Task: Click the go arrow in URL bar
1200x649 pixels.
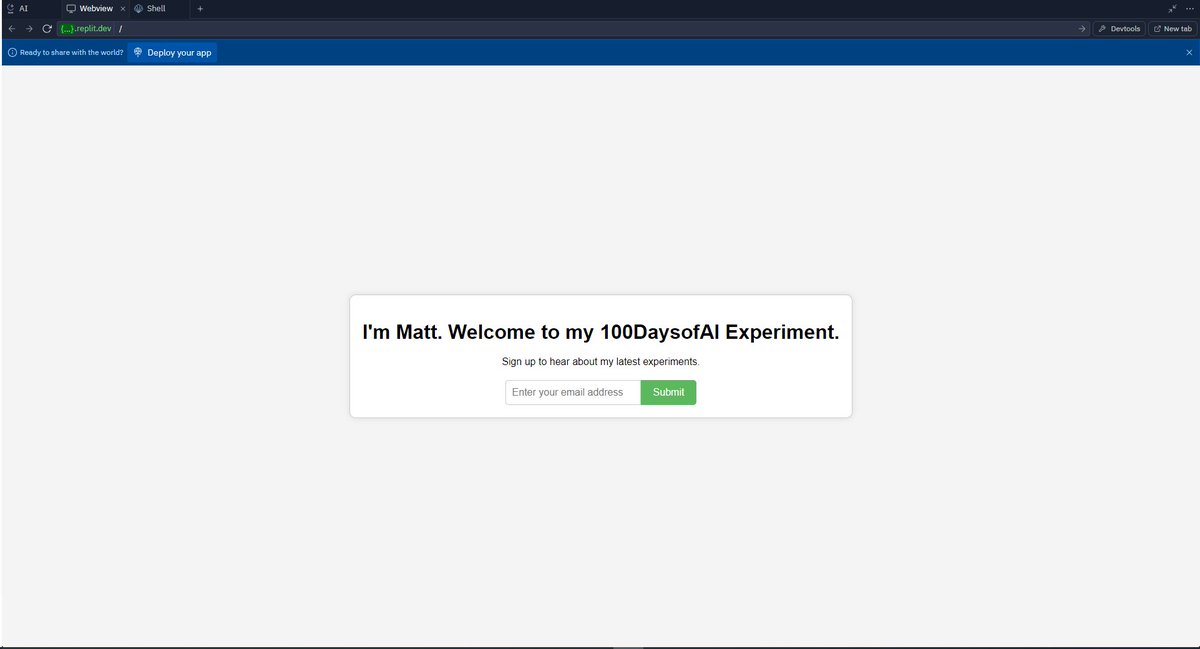Action: [1082, 29]
